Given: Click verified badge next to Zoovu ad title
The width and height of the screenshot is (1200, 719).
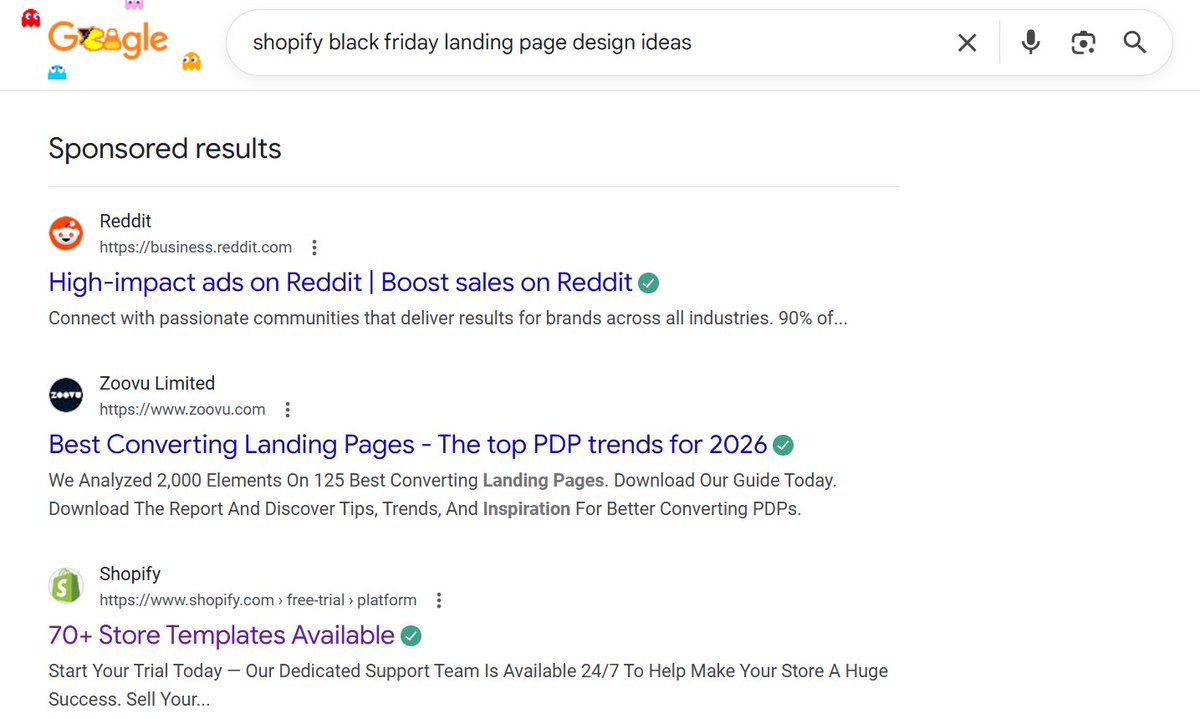Looking at the screenshot, I should click(783, 445).
